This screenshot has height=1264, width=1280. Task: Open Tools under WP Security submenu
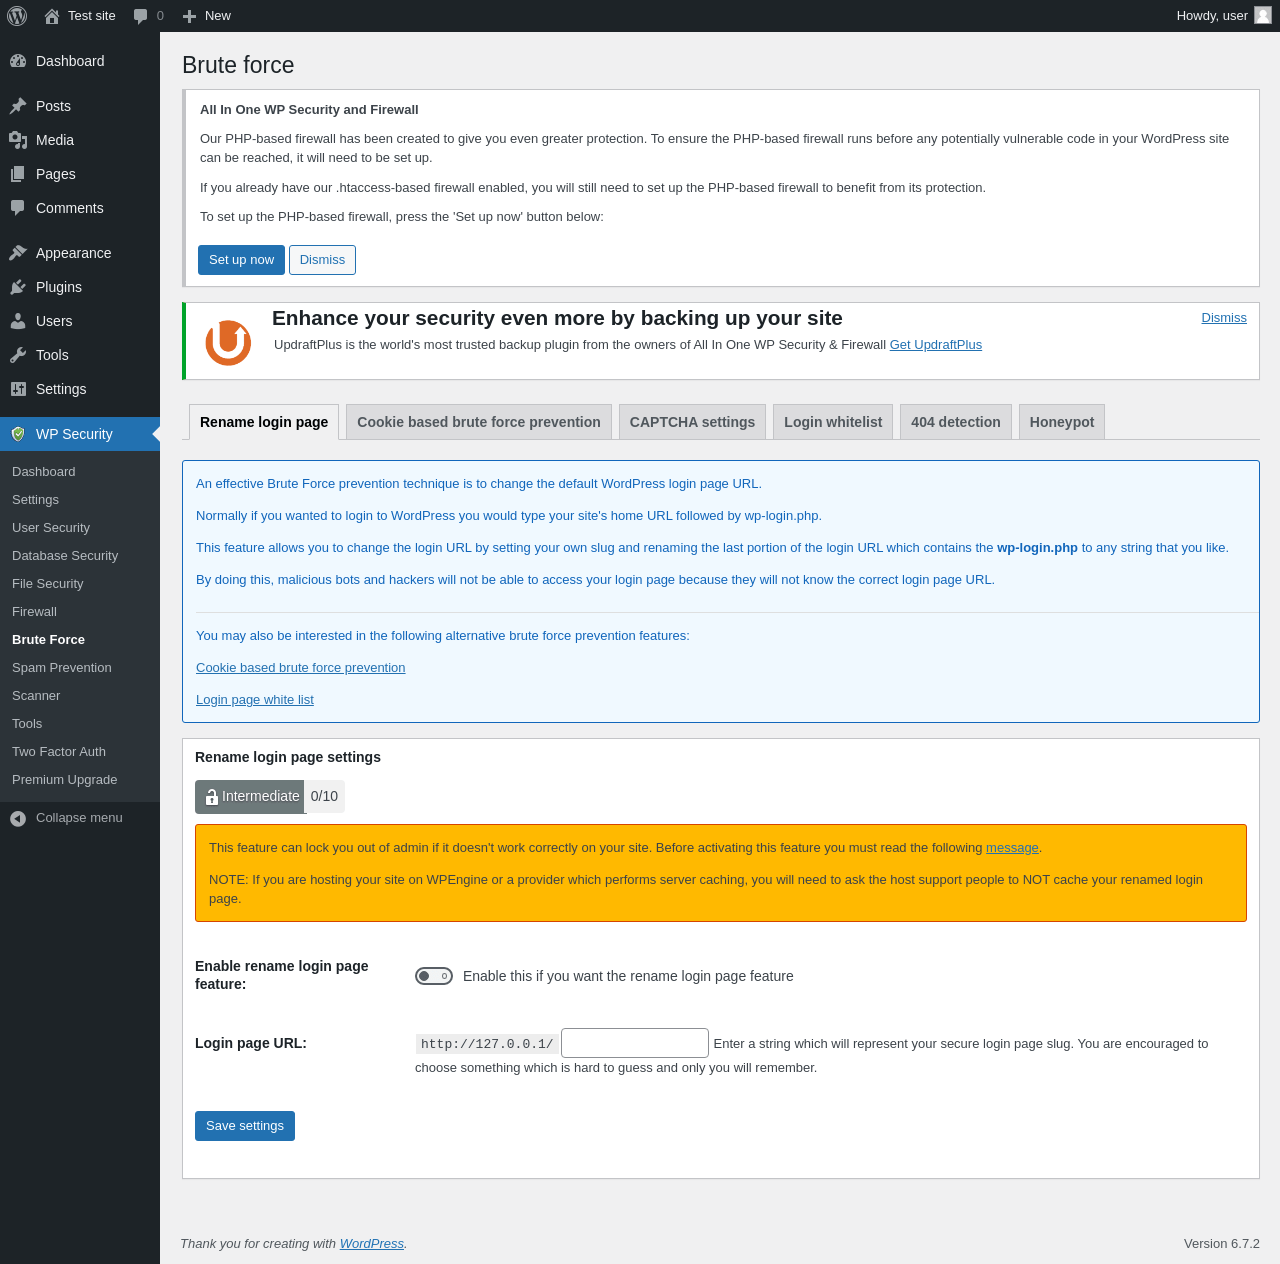(27, 724)
